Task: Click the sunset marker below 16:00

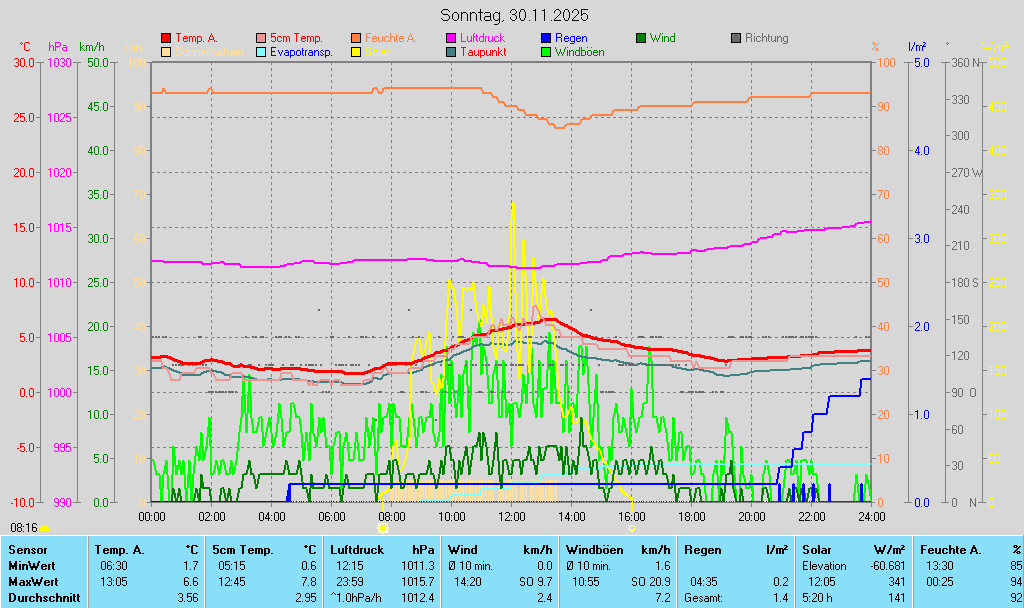Action: 633,527
